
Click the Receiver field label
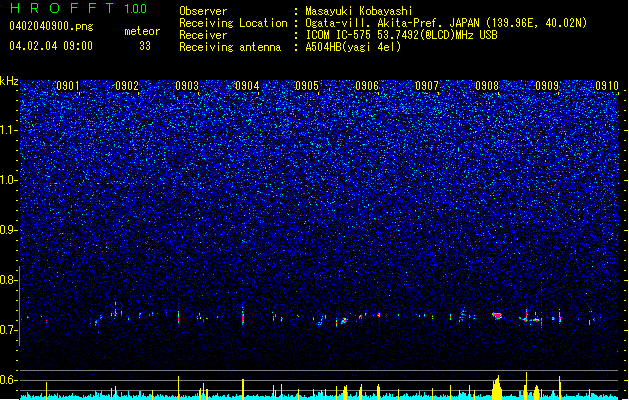pos(203,35)
